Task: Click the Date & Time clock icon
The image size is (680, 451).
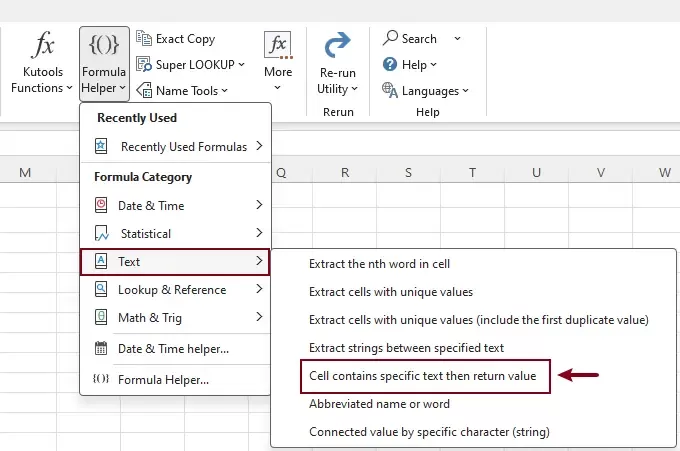Action: pos(101,205)
